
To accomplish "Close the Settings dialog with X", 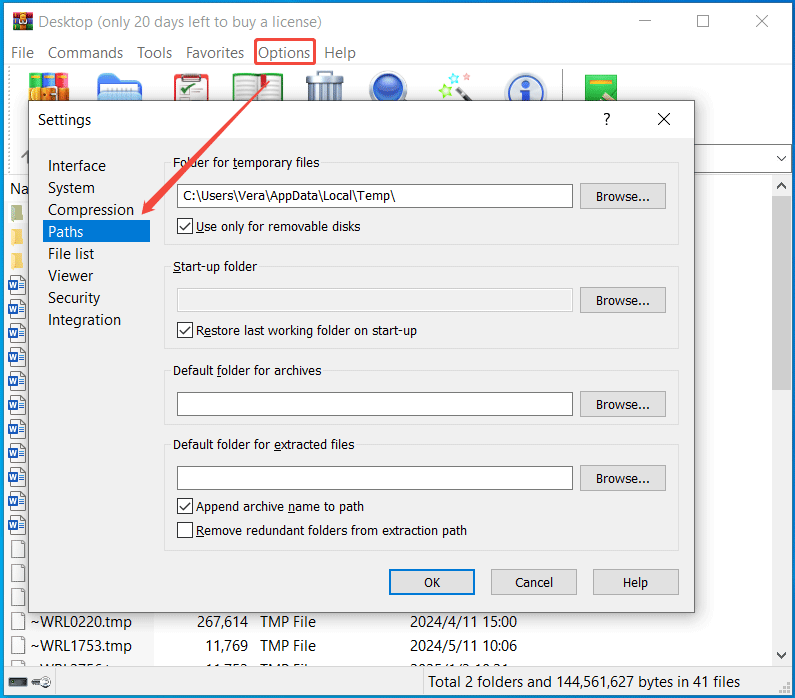I will point(664,119).
